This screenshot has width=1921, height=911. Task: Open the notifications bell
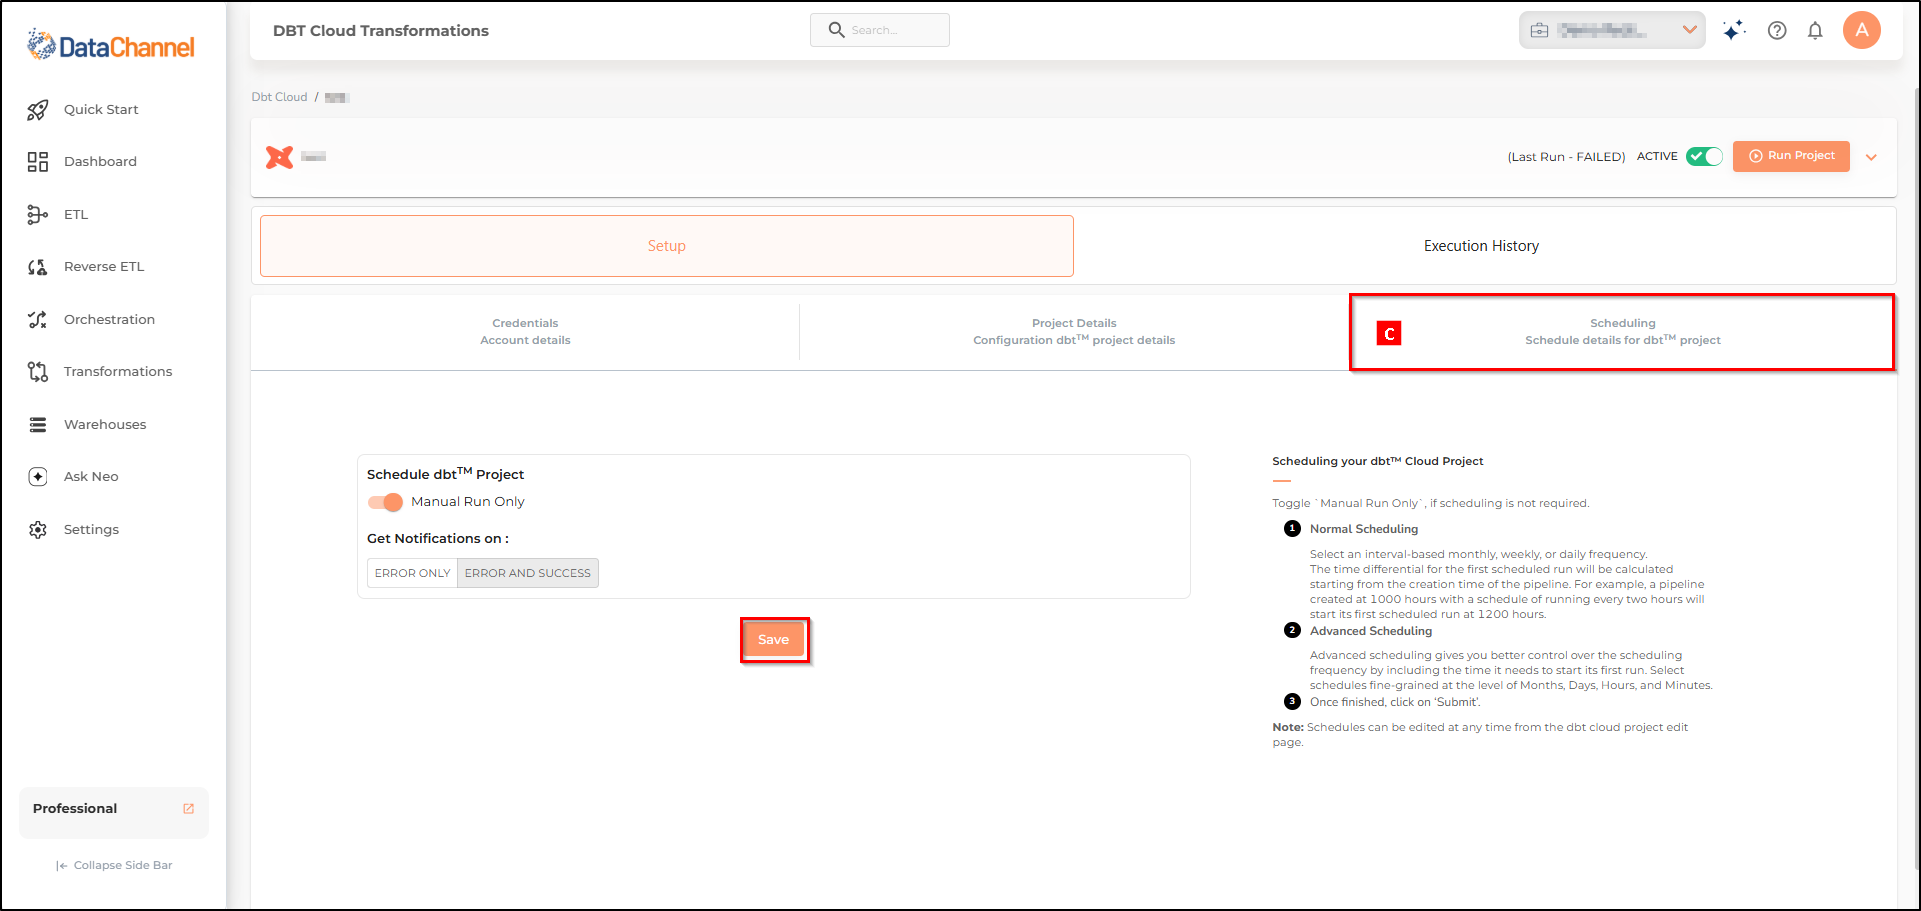tap(1815, 30)
